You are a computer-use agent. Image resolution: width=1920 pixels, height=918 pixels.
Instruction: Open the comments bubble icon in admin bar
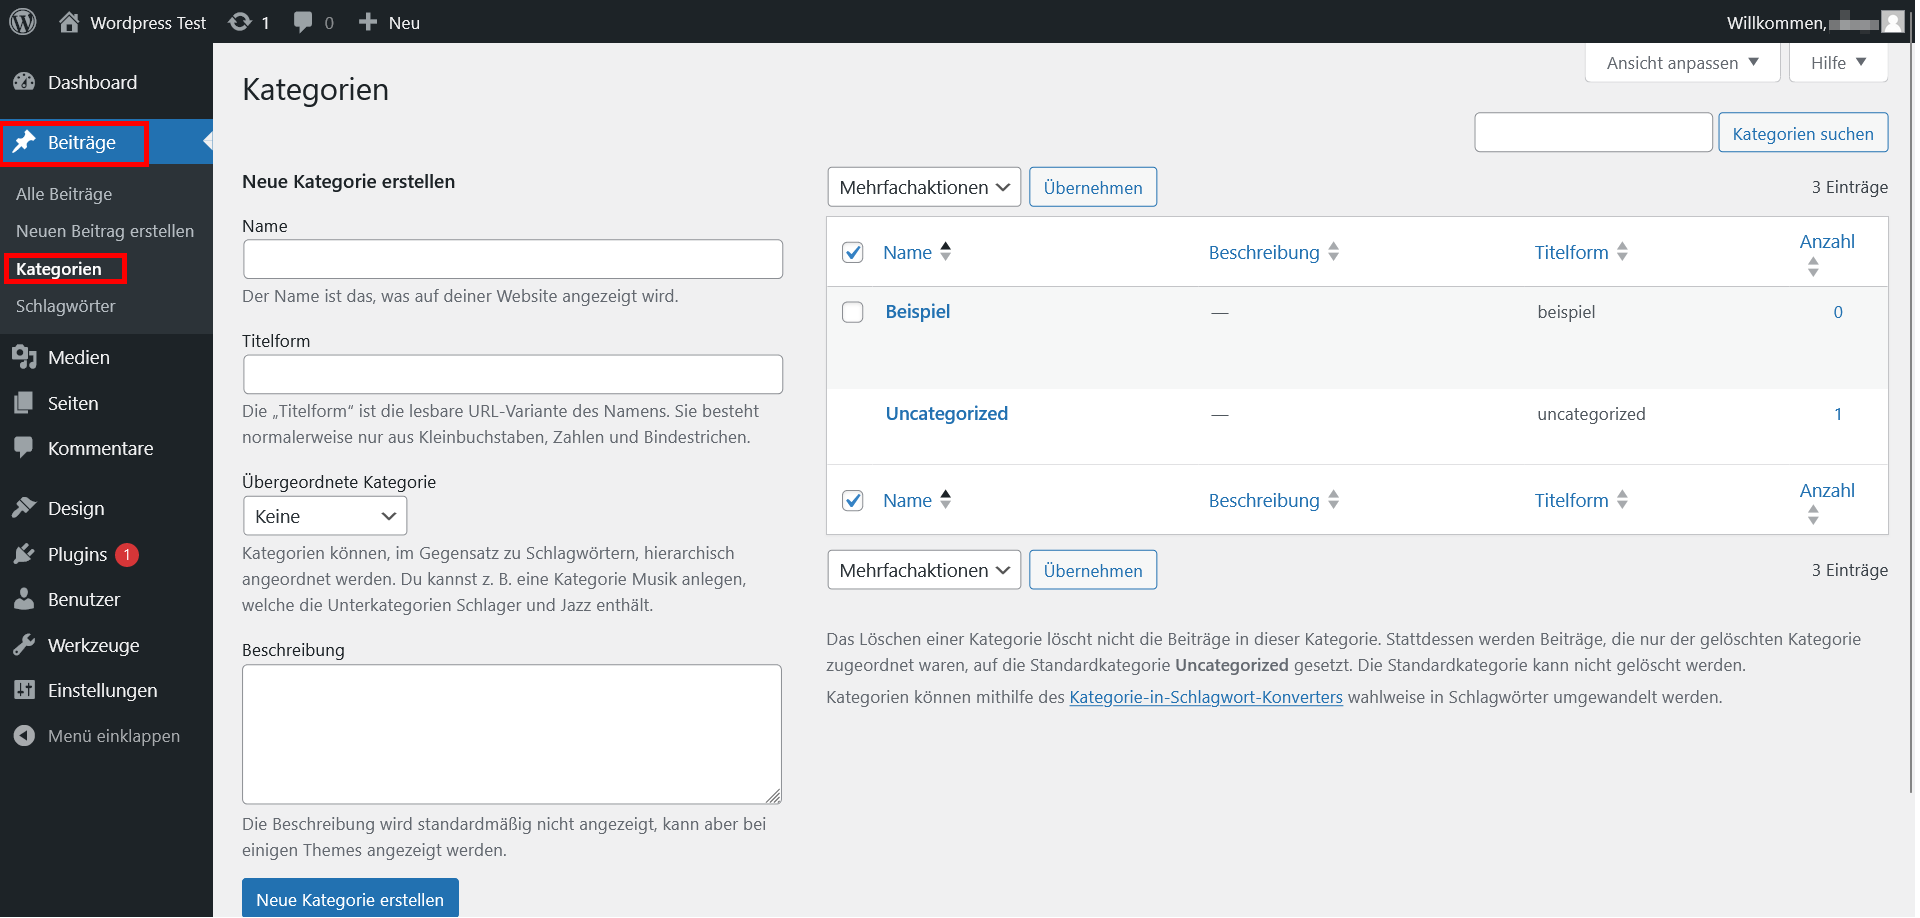coord(303,22)
